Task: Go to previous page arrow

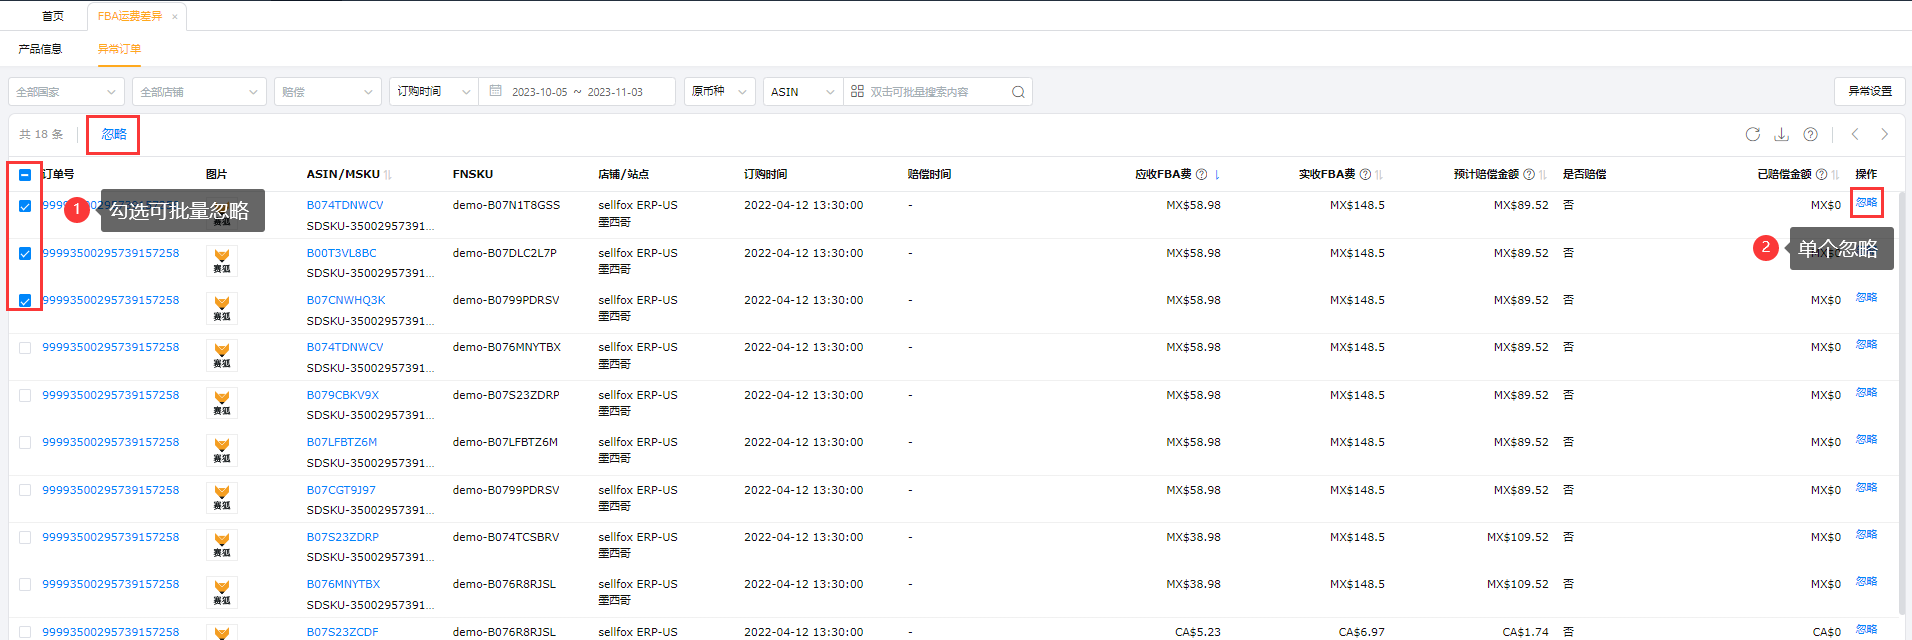Action: point(1855,134)
